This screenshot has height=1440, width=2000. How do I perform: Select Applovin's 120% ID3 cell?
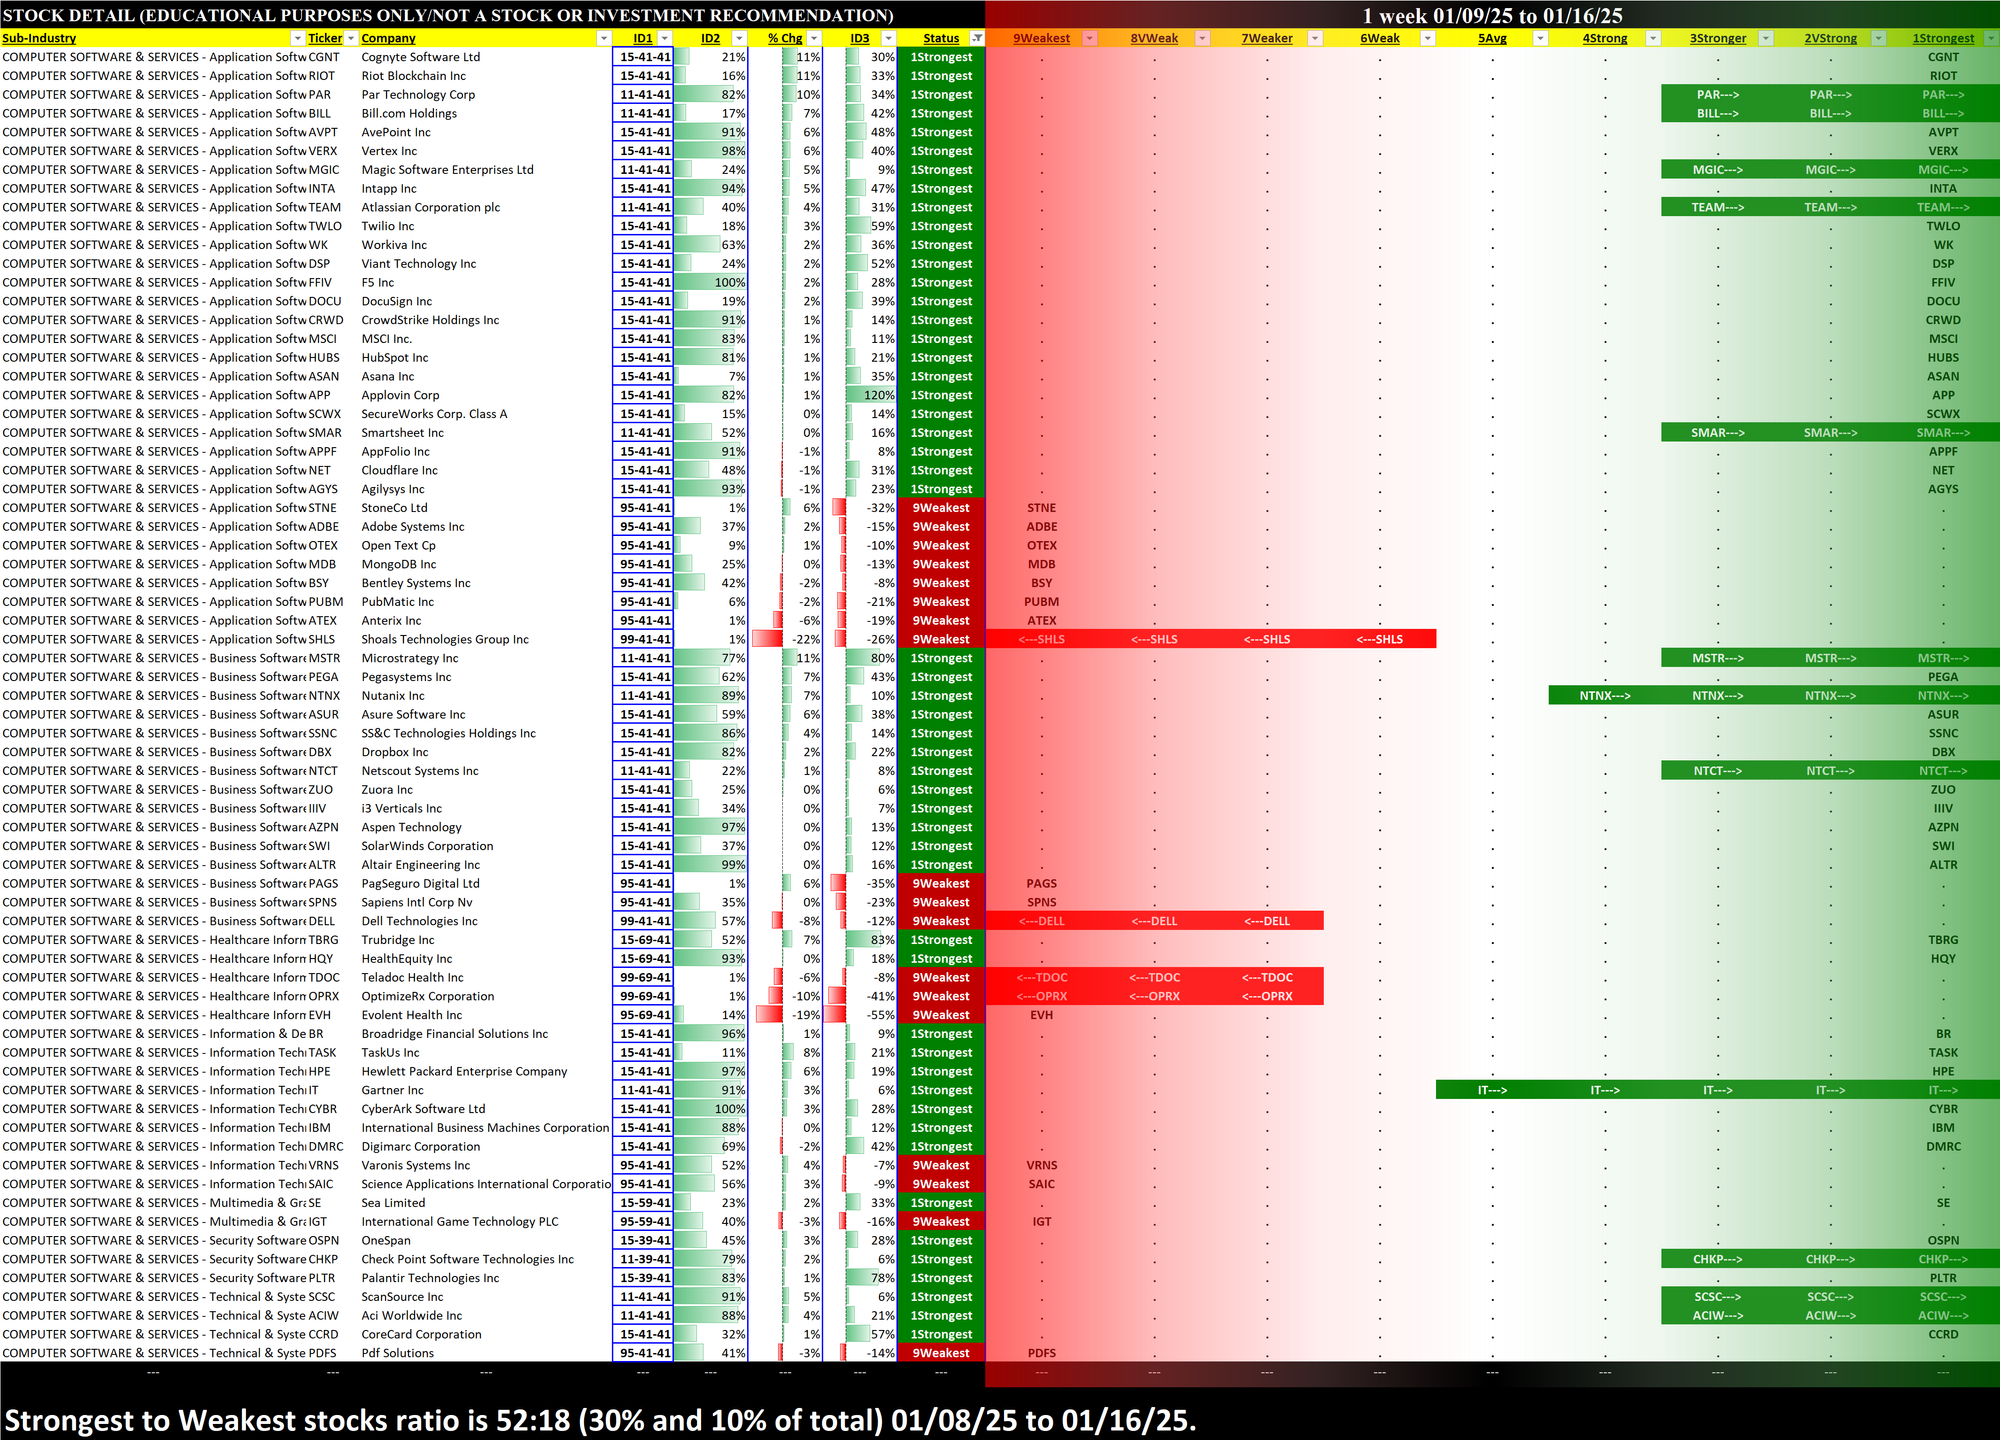(870, 395)
